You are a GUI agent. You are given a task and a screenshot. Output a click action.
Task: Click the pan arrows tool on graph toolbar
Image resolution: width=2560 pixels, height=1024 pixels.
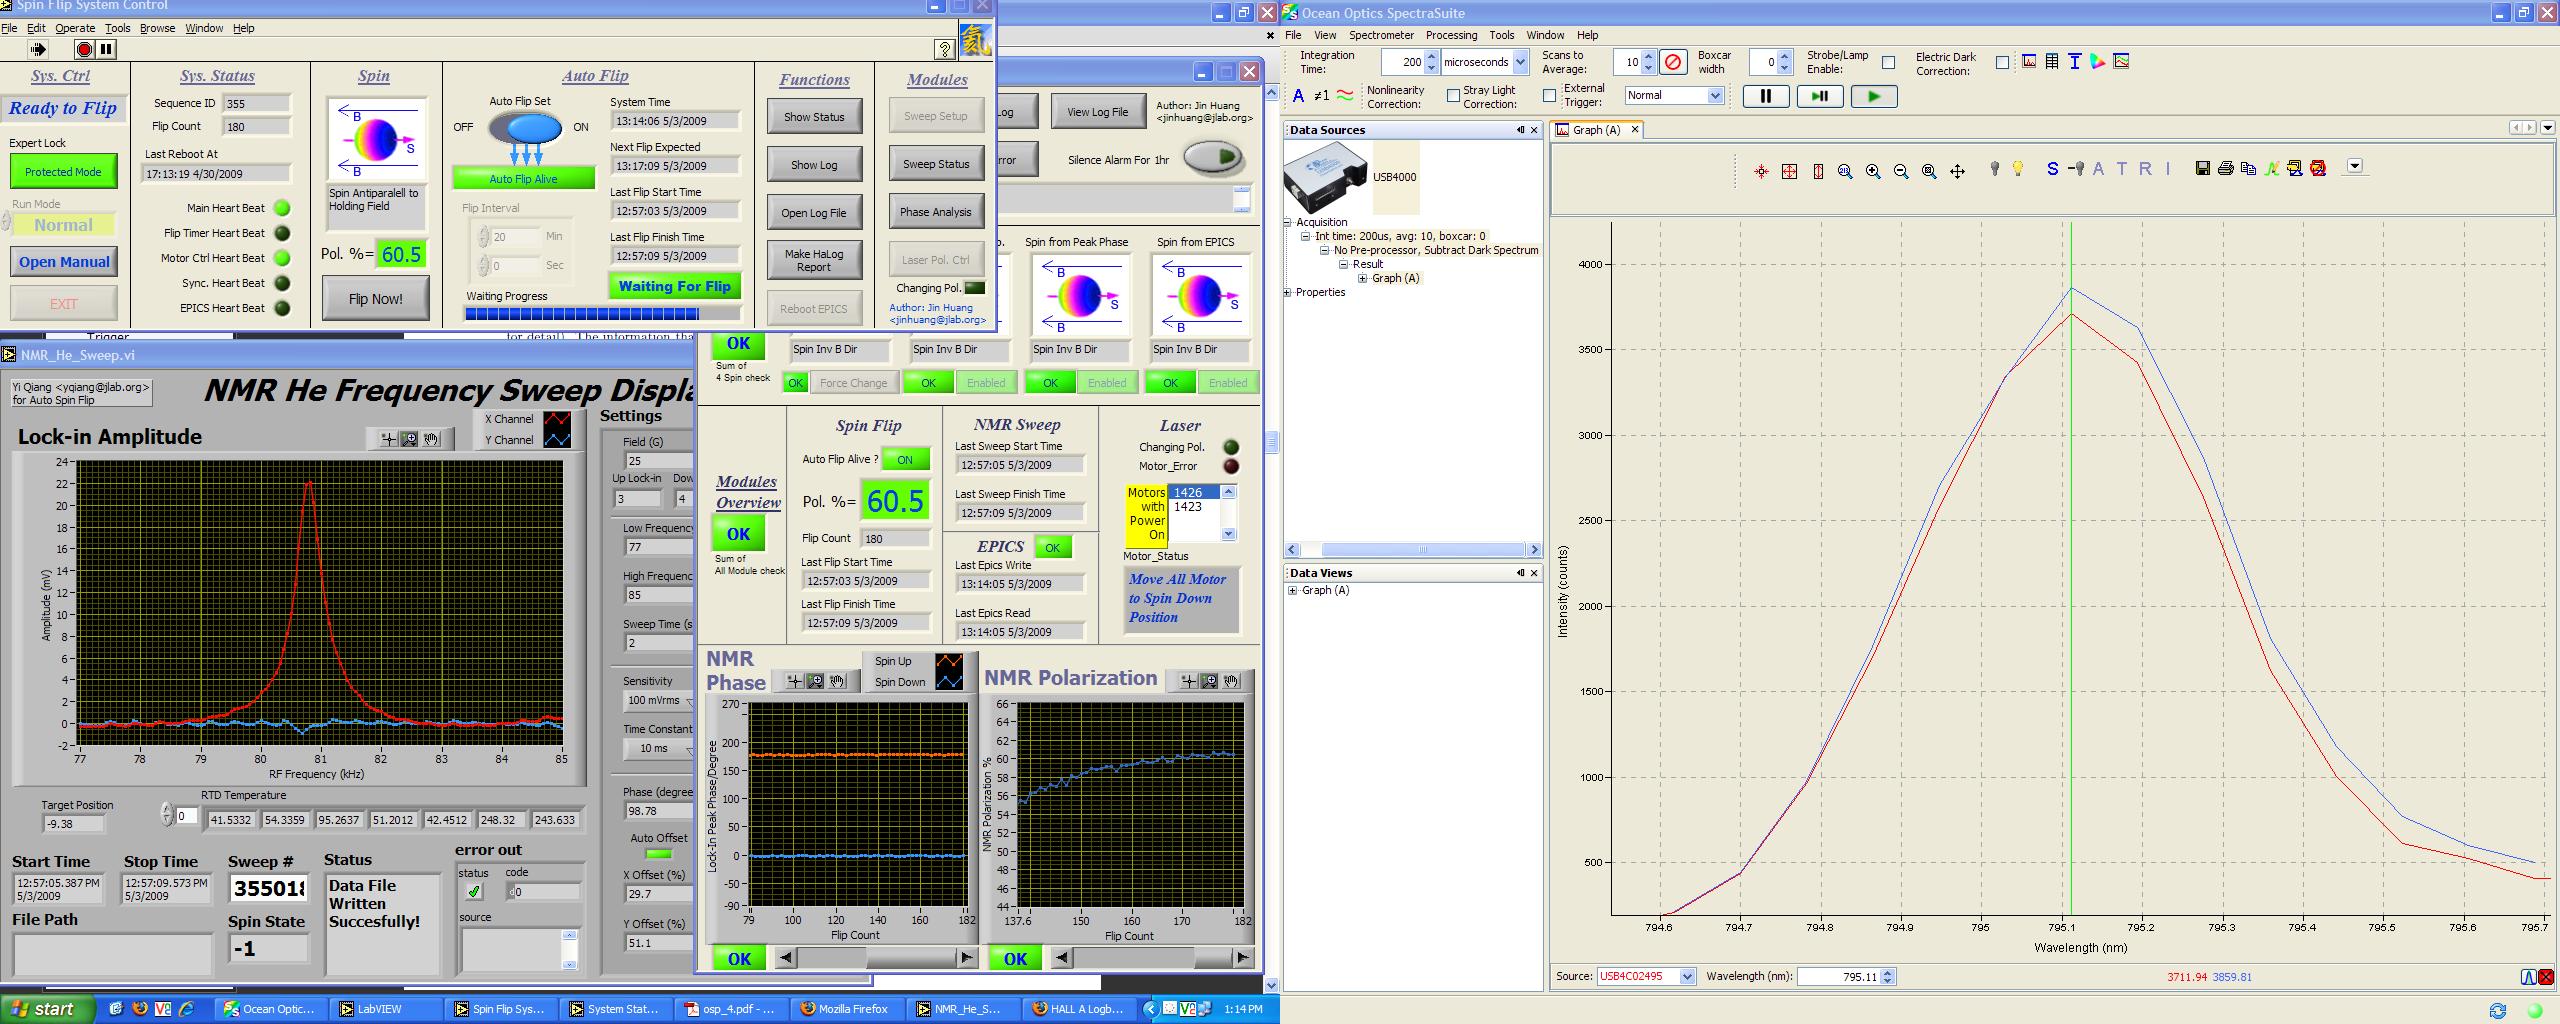tap(1957, 171)
